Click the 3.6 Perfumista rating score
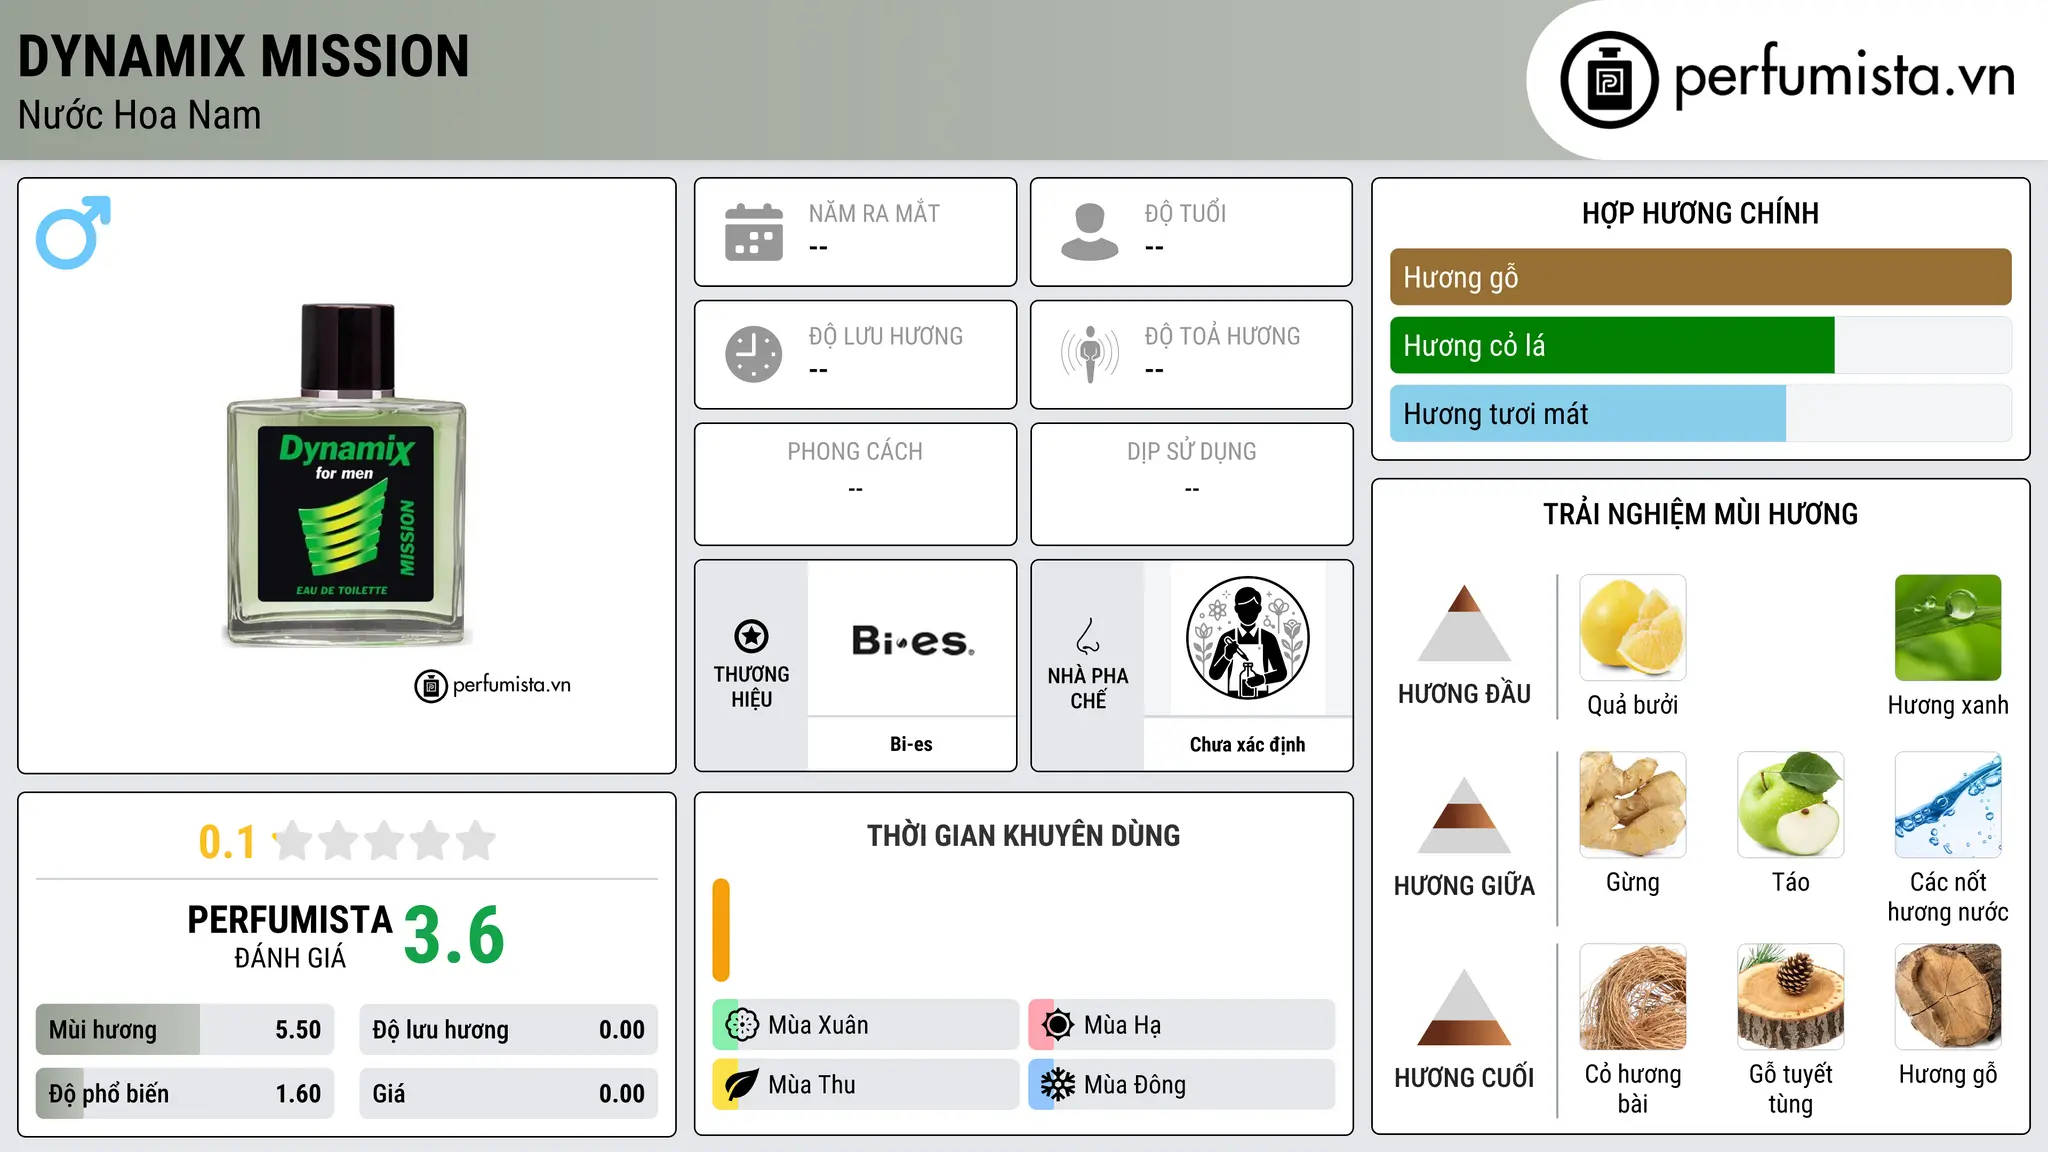 (x=454, y=935)
